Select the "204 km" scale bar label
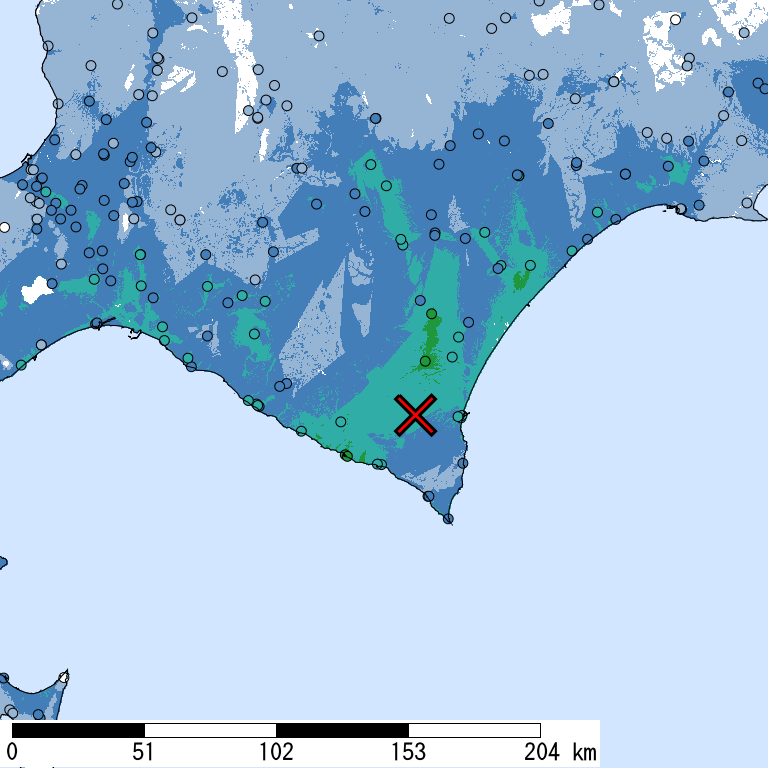 click(560, 752)
